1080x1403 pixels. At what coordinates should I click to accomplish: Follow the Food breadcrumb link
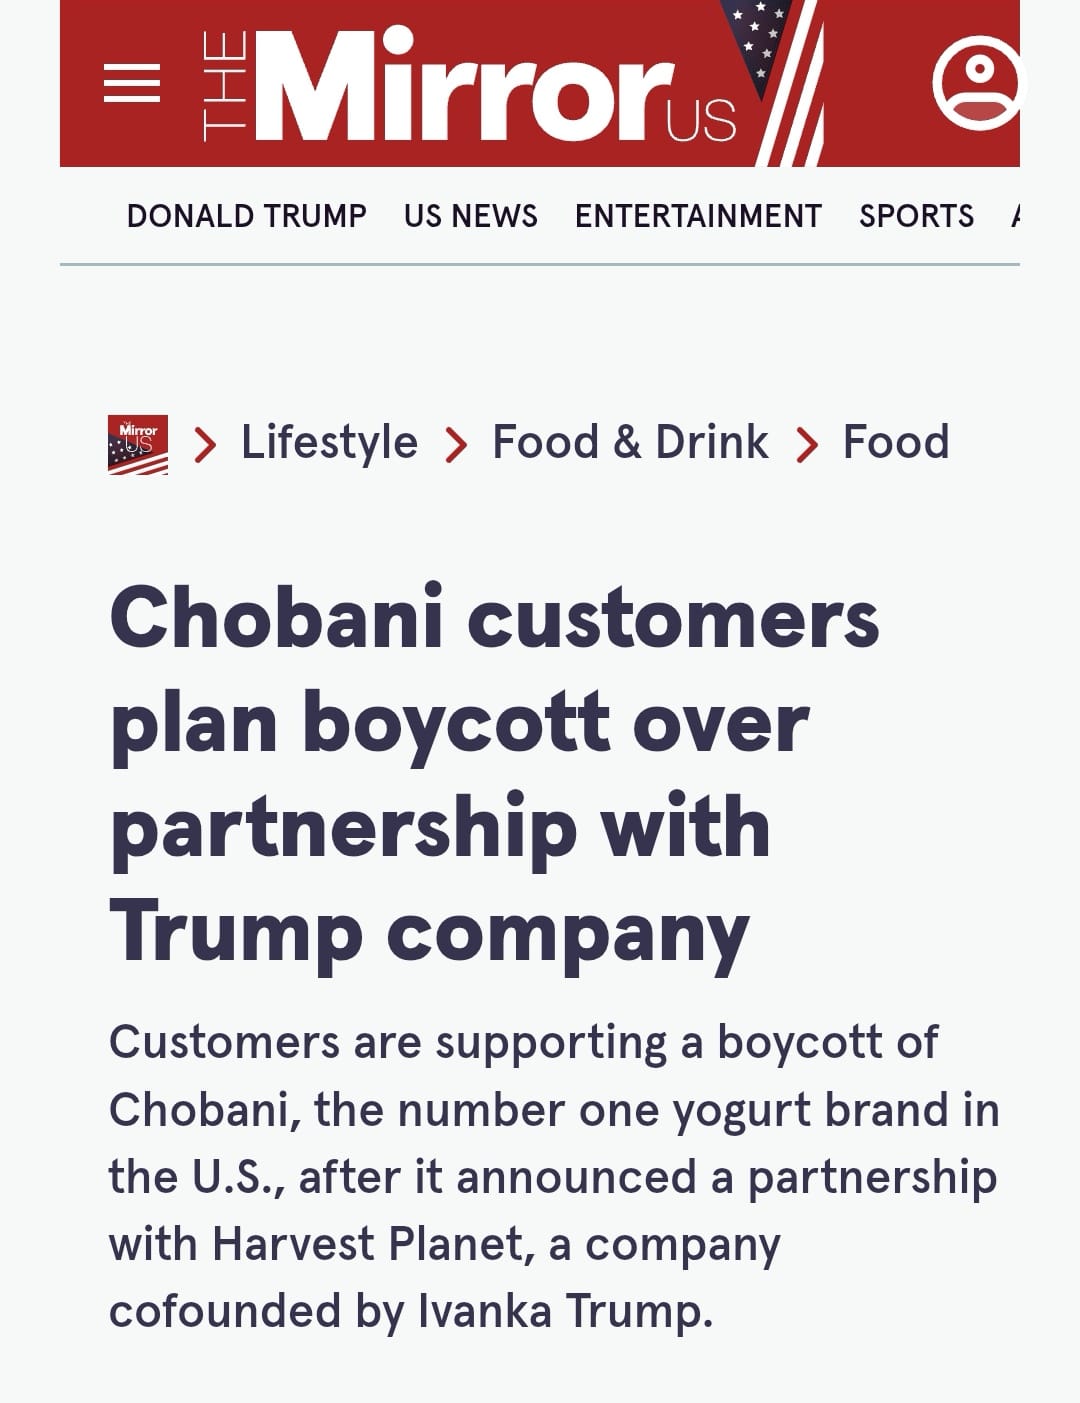pos(896,442)
